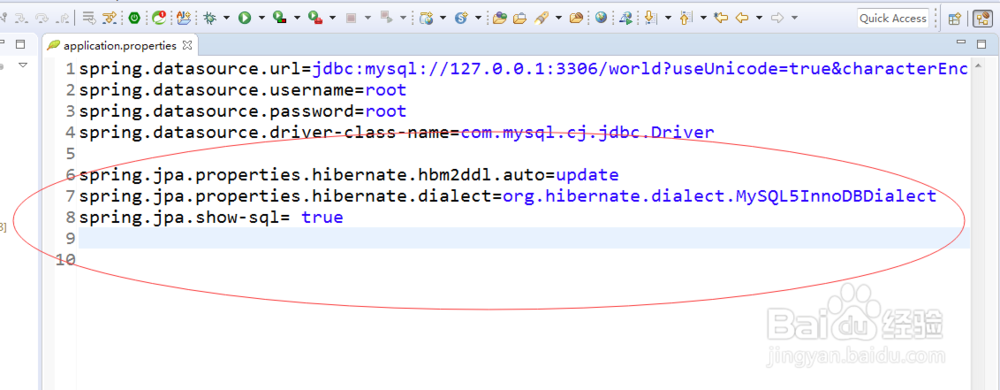This screenshot has height=390, width=1000.
Task: Open the Spring S dropdown arrow
Action: click(478, 18)
